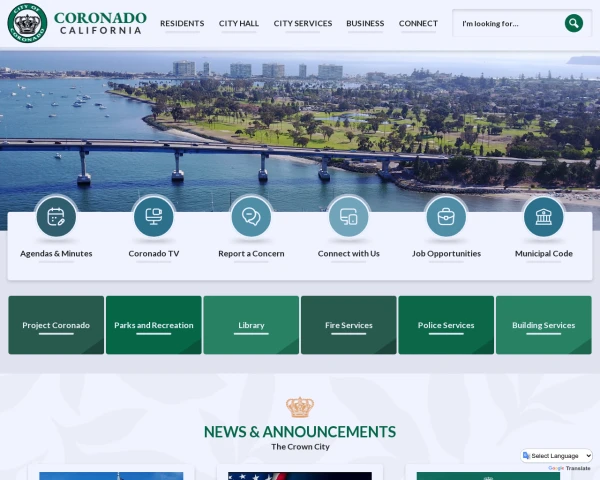Open the City Services menu

[303, 23]
